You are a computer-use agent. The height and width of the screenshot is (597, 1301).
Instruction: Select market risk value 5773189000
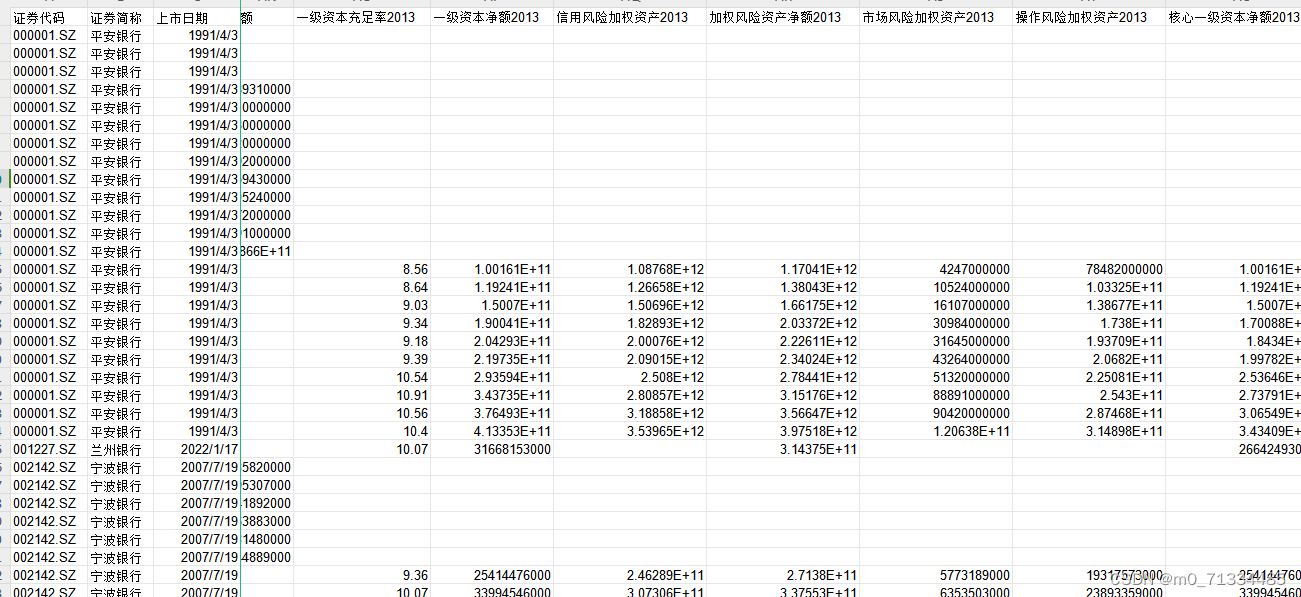(x=936, y=575)
